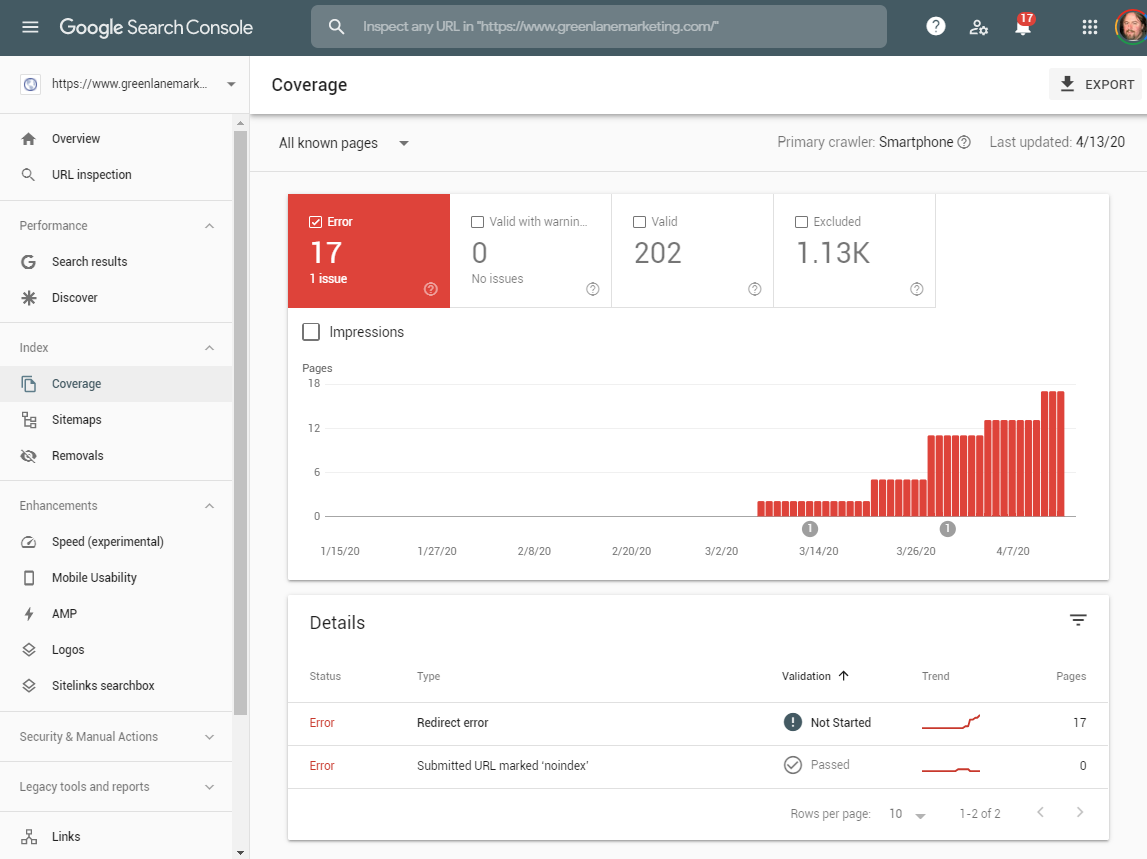Open the navigation hamburger menu
Viewport: 1147px width, 859px height.
click(28, 26)
